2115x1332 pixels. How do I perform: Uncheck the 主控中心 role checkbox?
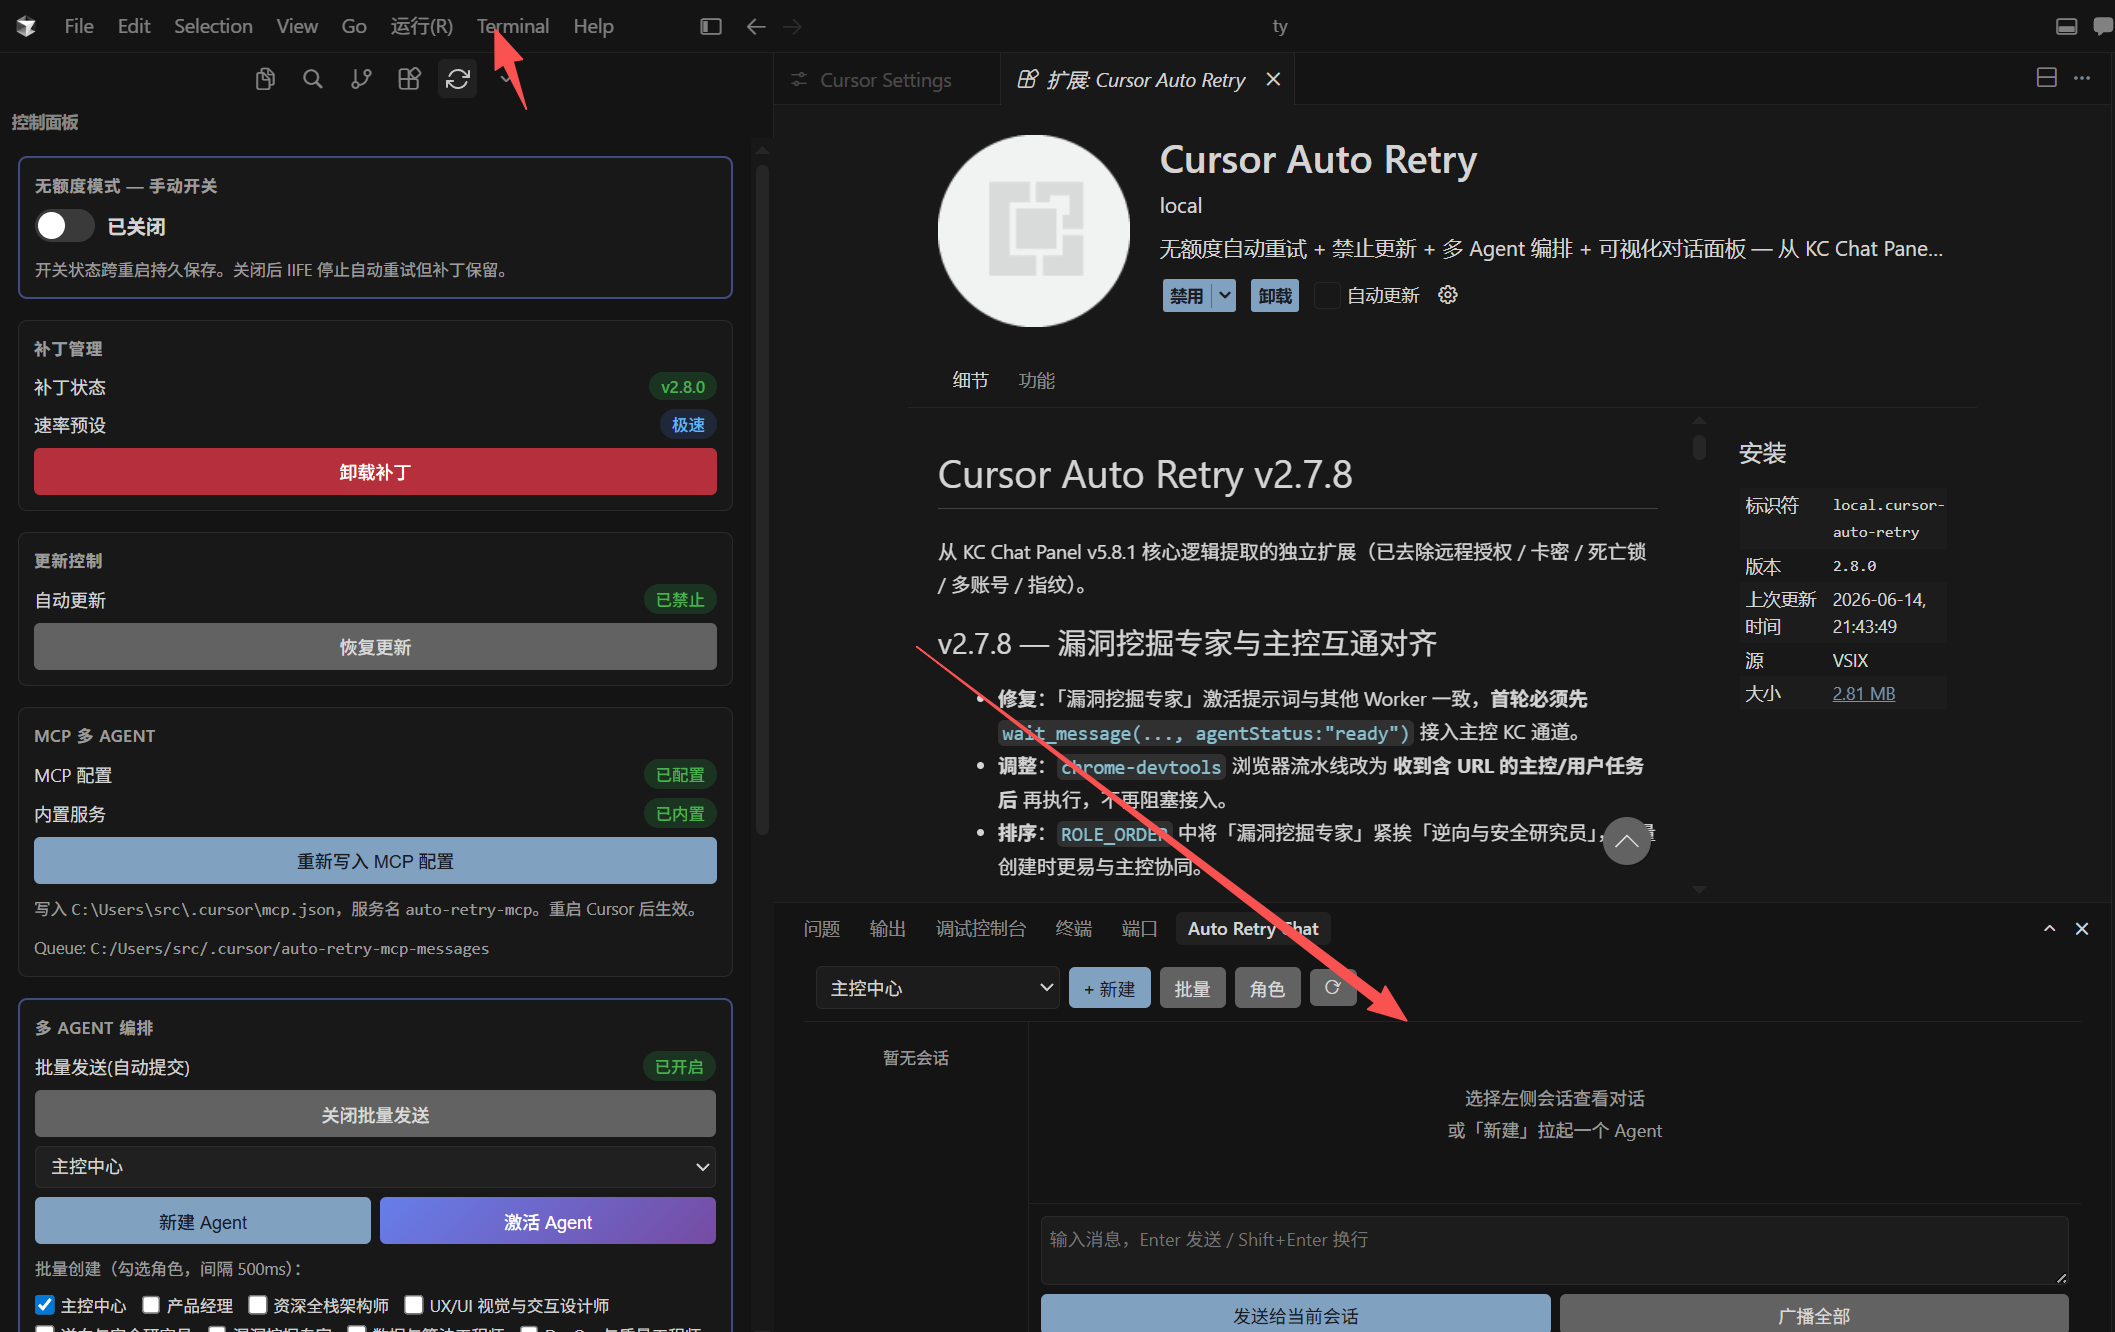tap(45, 1305)
